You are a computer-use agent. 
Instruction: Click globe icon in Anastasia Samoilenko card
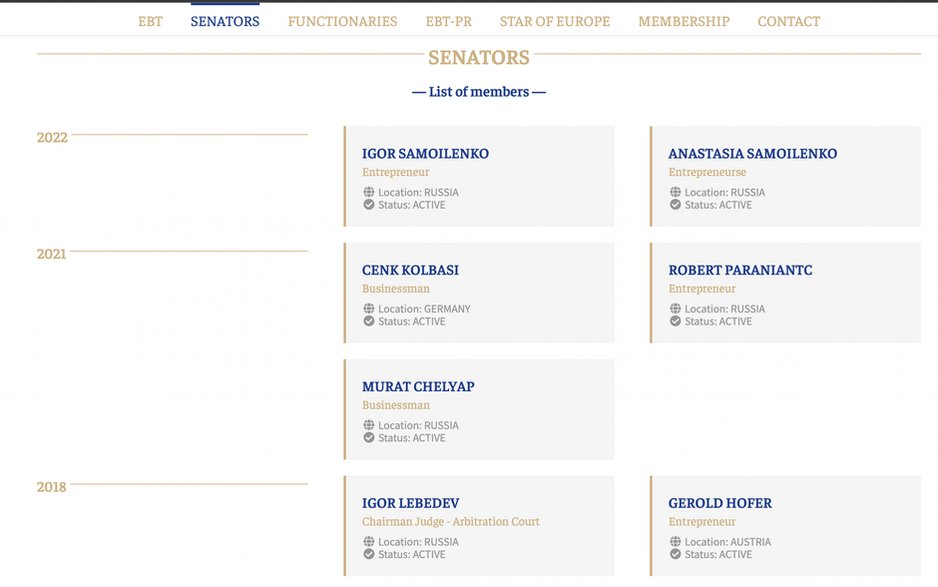point(675,192)
